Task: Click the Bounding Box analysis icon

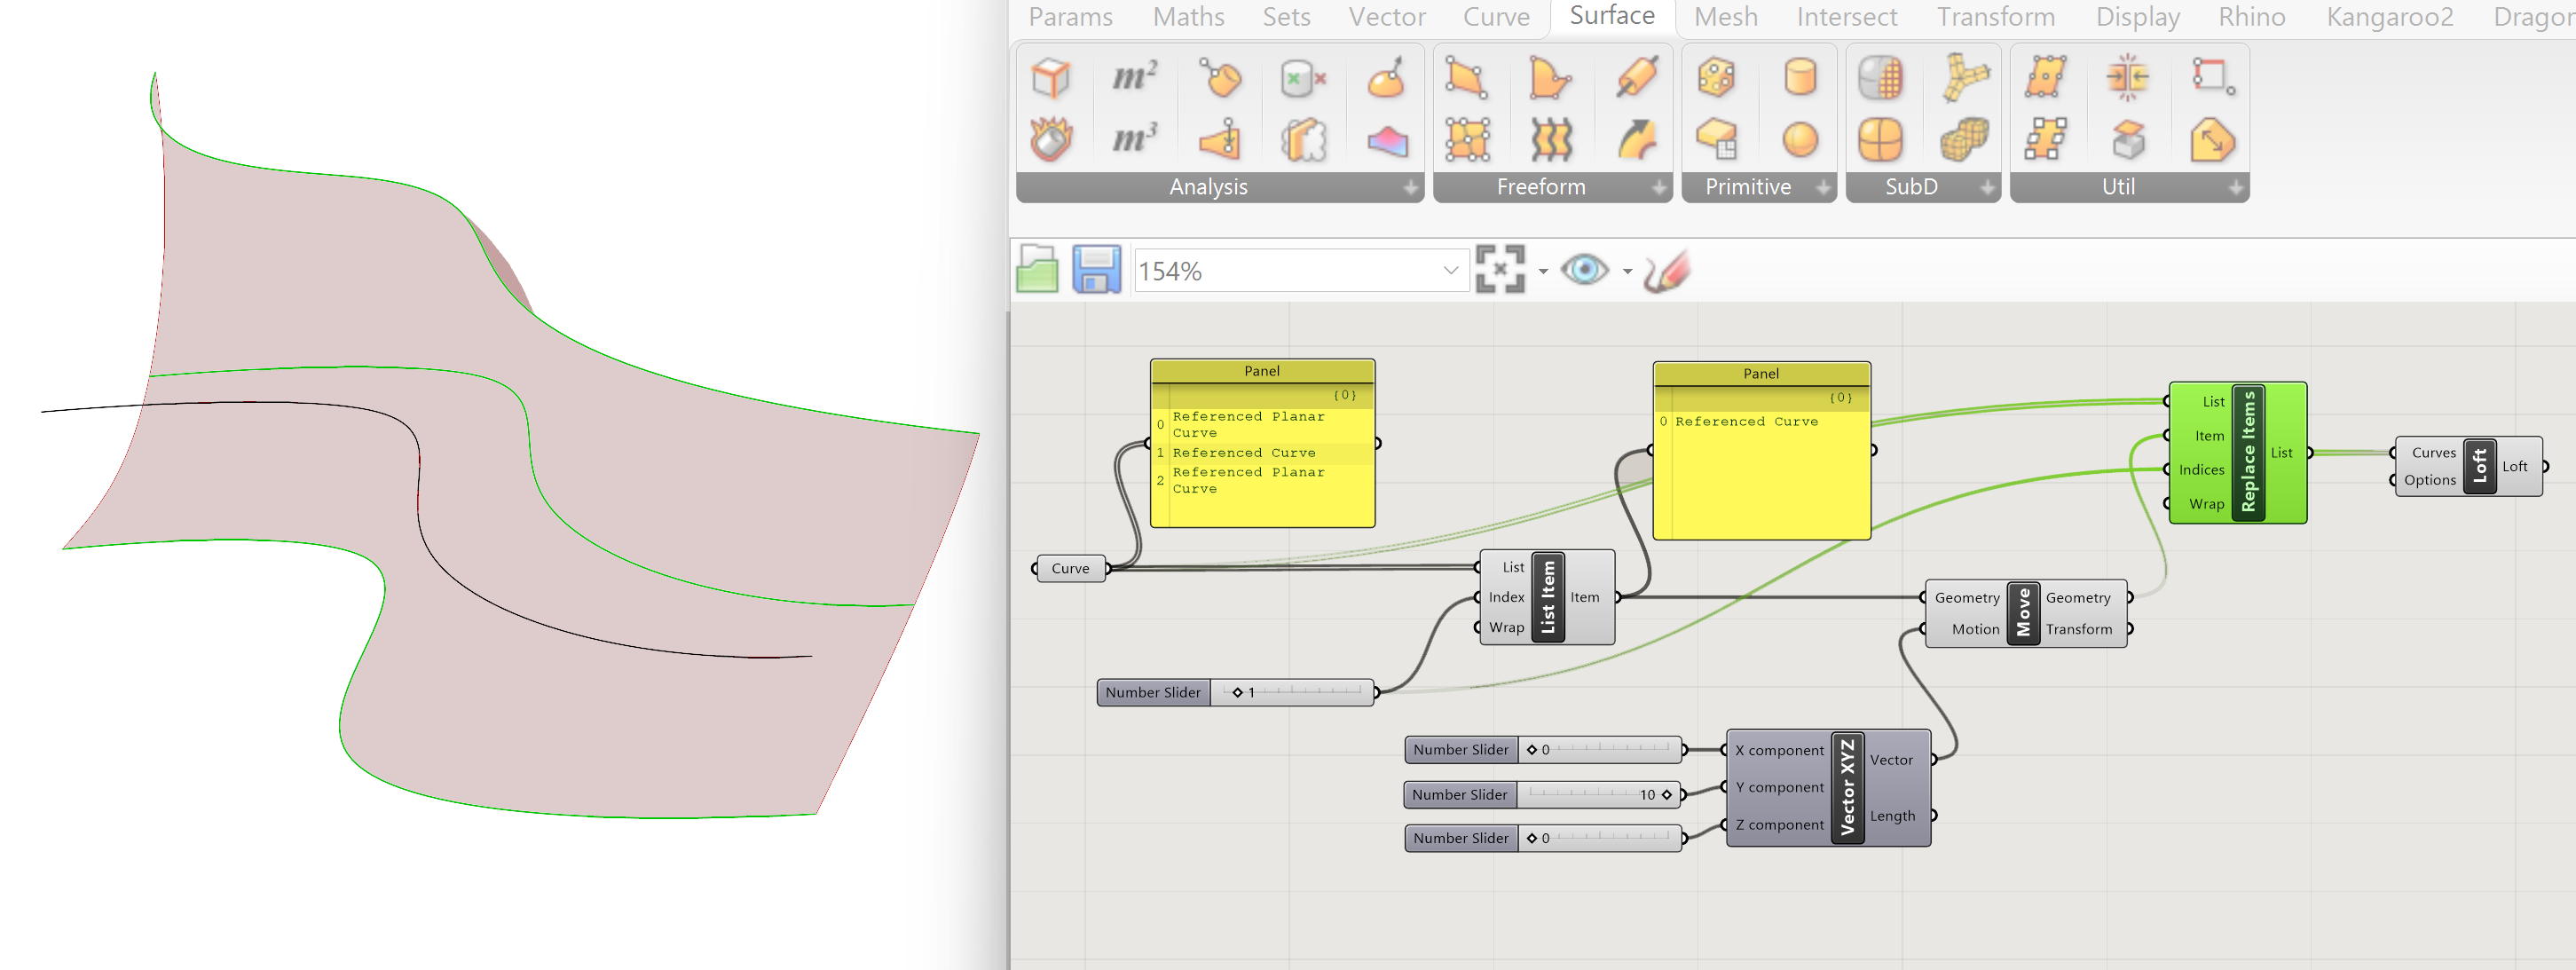Action: coord(1051,78)
